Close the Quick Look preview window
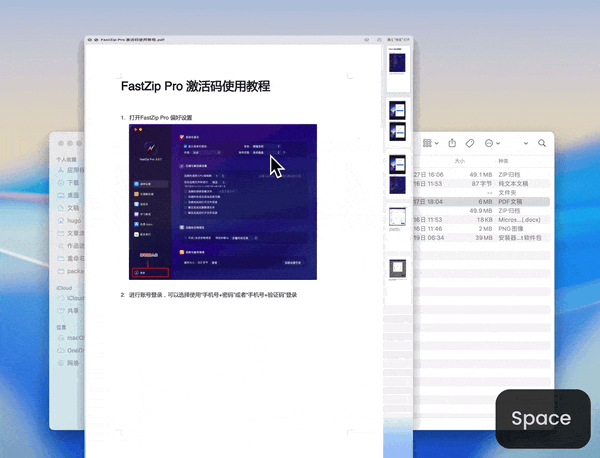 90,39
